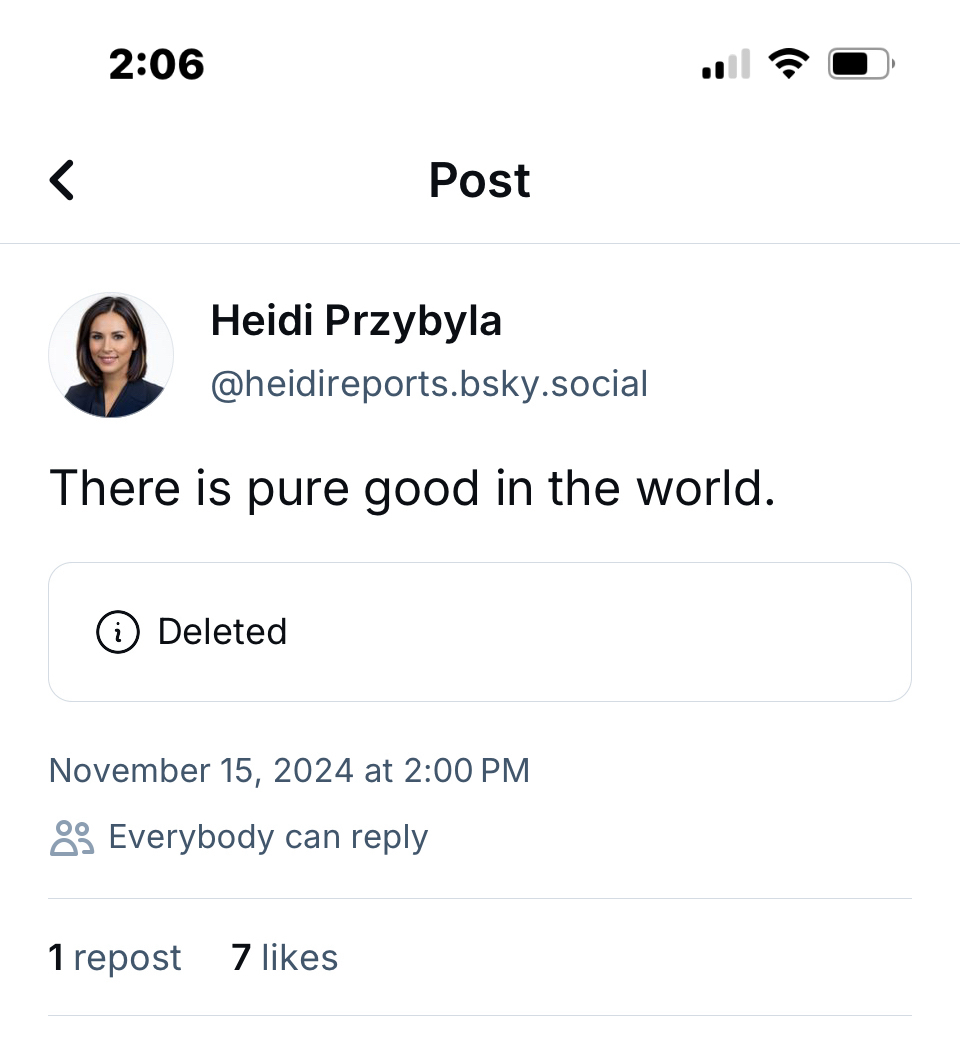Click the people icon for reply settings
This screenshot has width=960, height=1037.
(71, 838)
